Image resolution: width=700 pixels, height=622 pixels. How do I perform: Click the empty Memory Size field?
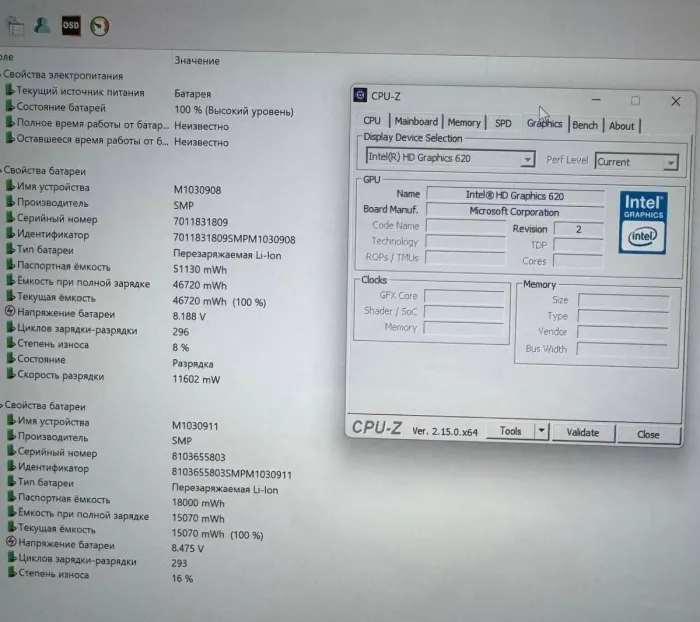point(624,301)
